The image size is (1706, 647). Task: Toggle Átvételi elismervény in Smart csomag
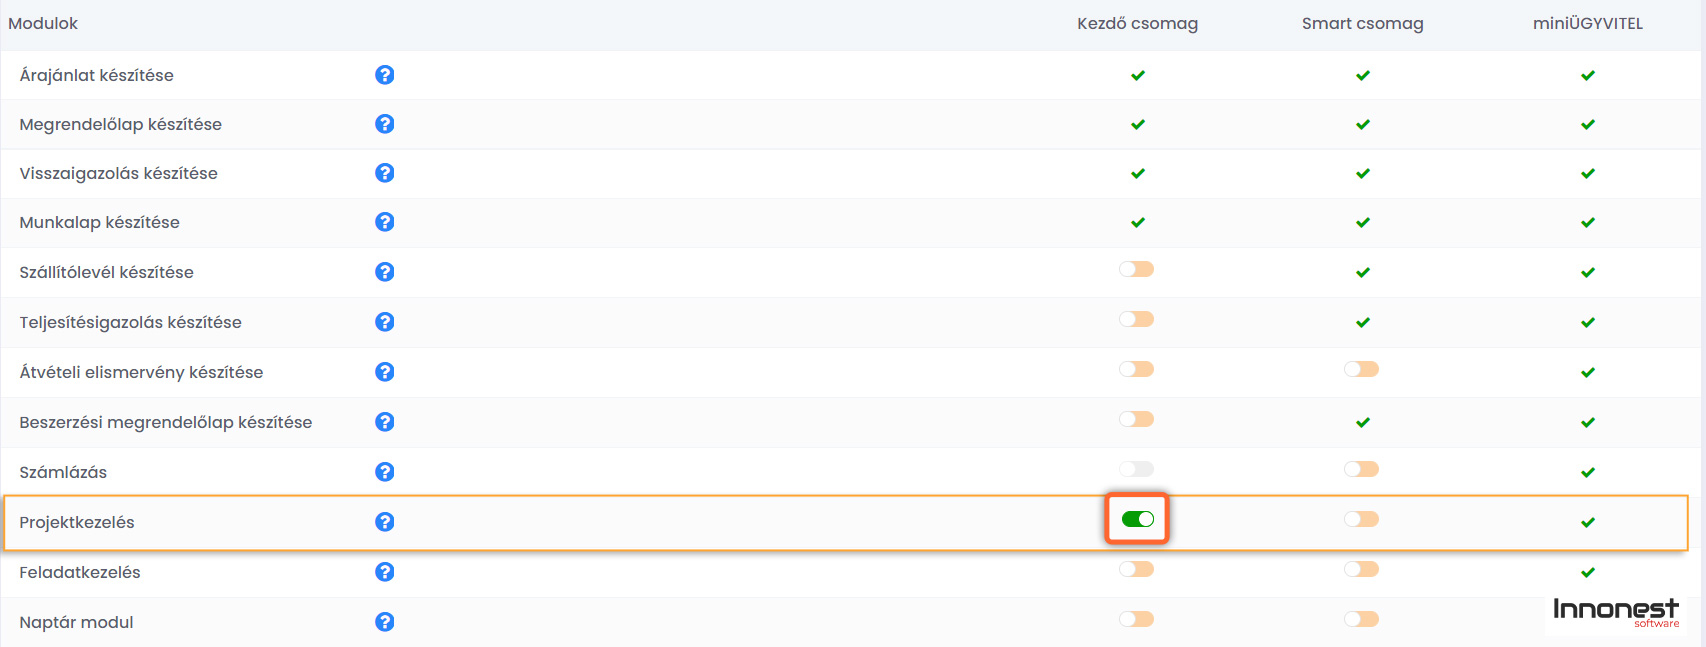coord(1361,369)
